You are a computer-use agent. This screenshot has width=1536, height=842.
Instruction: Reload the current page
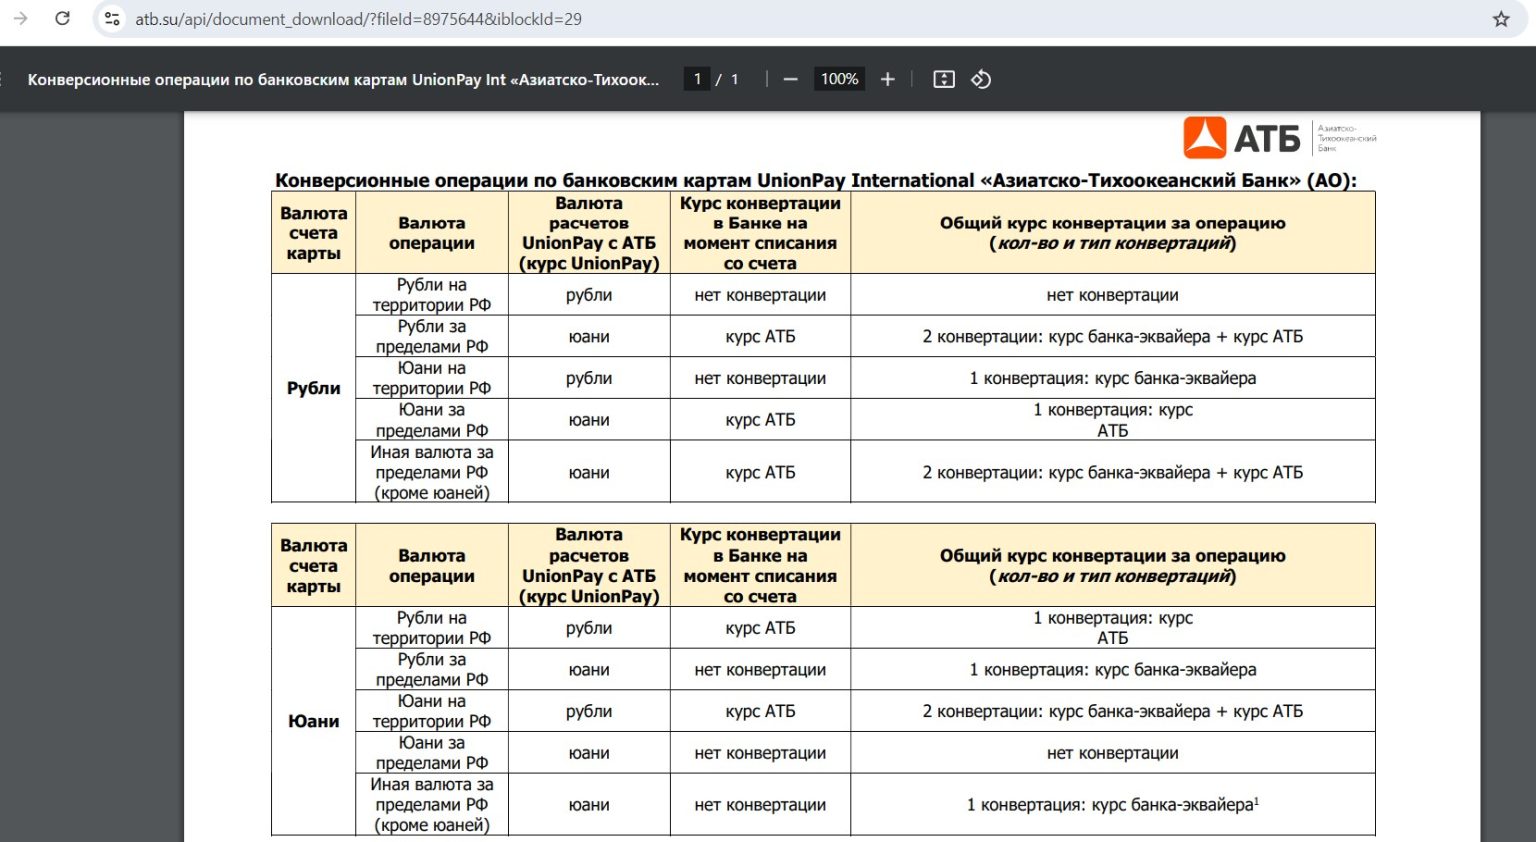pos(62,19)
